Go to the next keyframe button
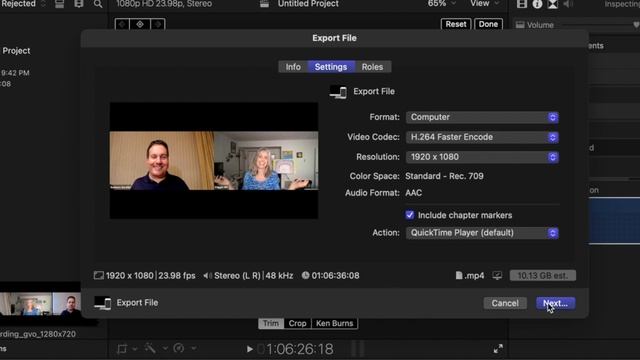Viewport: 640px width, 360px height. 158,24
